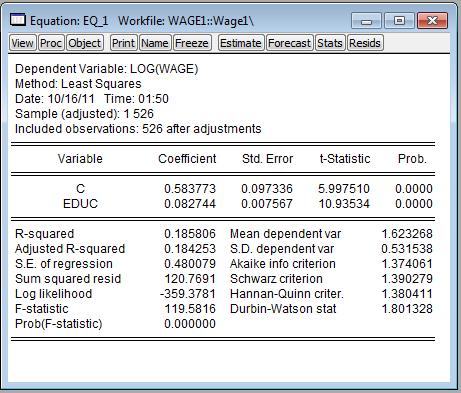Click the F-statistic value 119.5816
The height and width of the screenshot is (393, 461).
(190, 309)
